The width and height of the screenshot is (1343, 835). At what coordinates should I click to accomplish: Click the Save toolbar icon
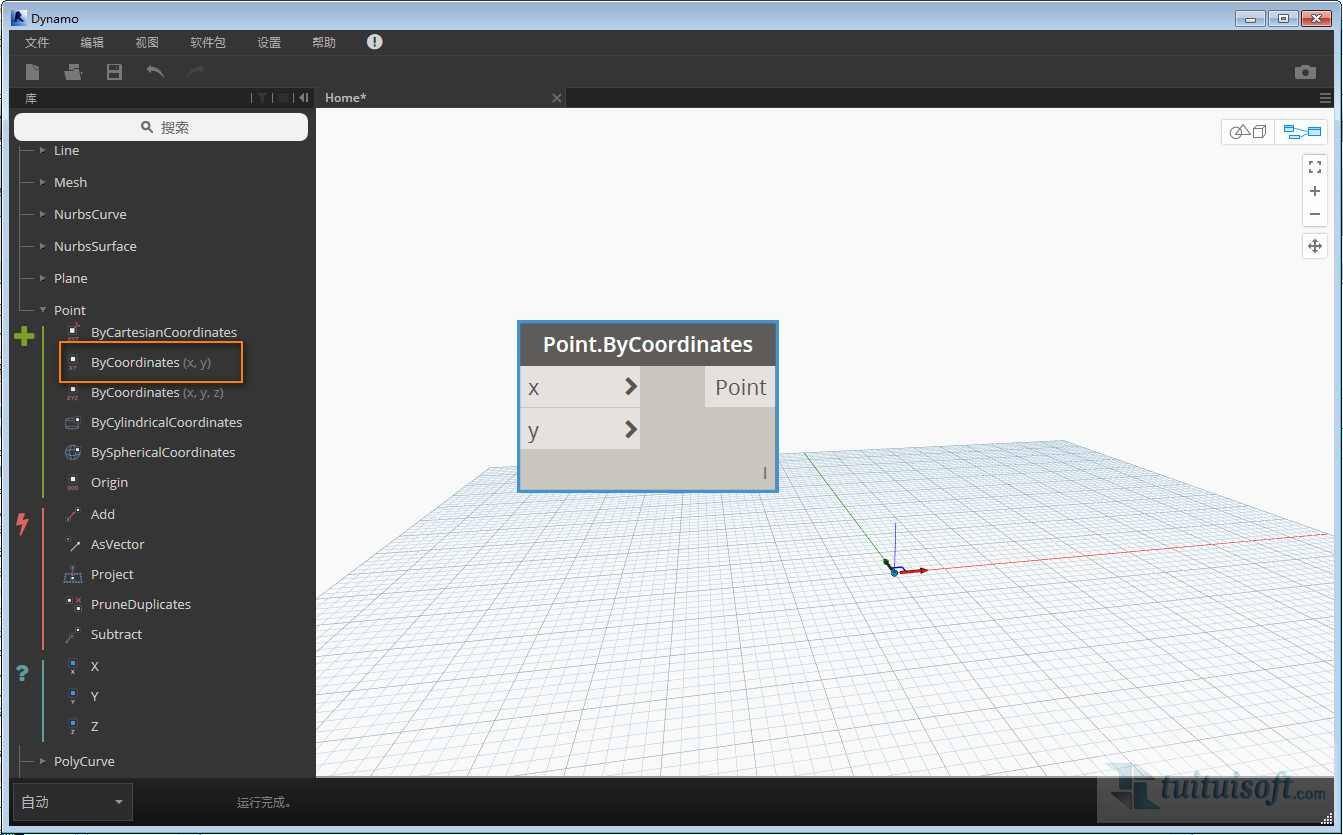(114, 72)
